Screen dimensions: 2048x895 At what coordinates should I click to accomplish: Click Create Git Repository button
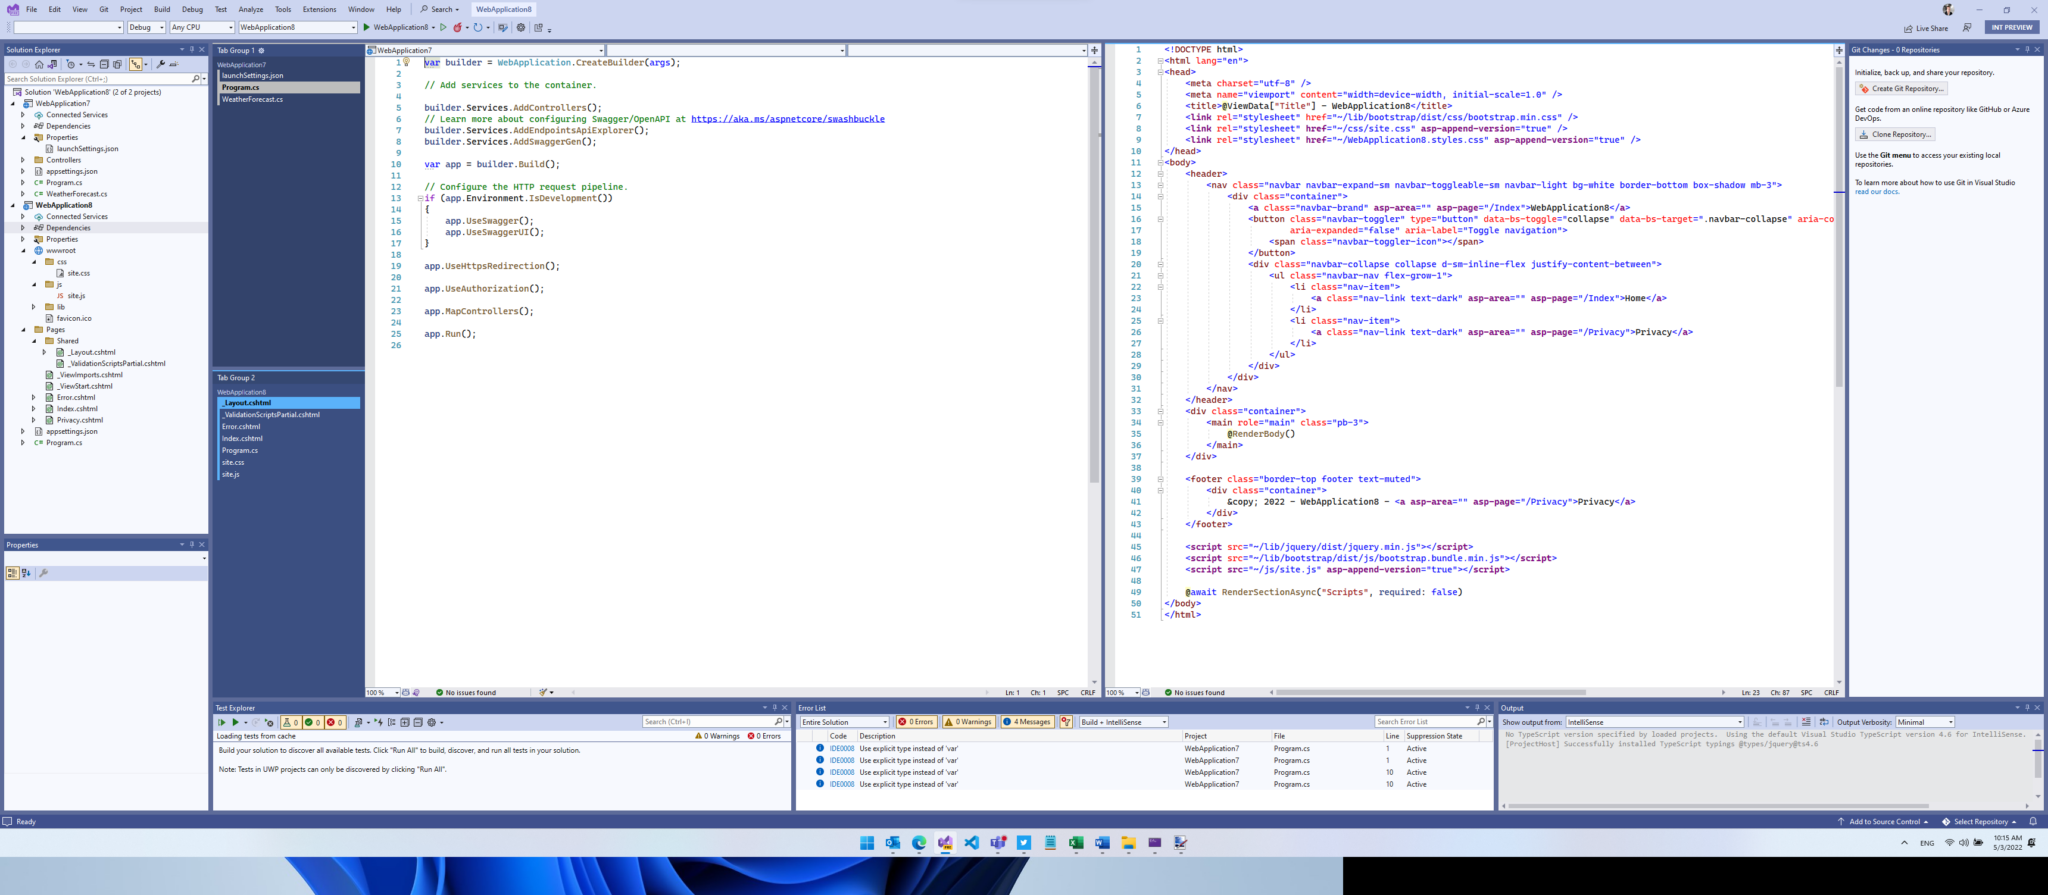pos(1901,89)
